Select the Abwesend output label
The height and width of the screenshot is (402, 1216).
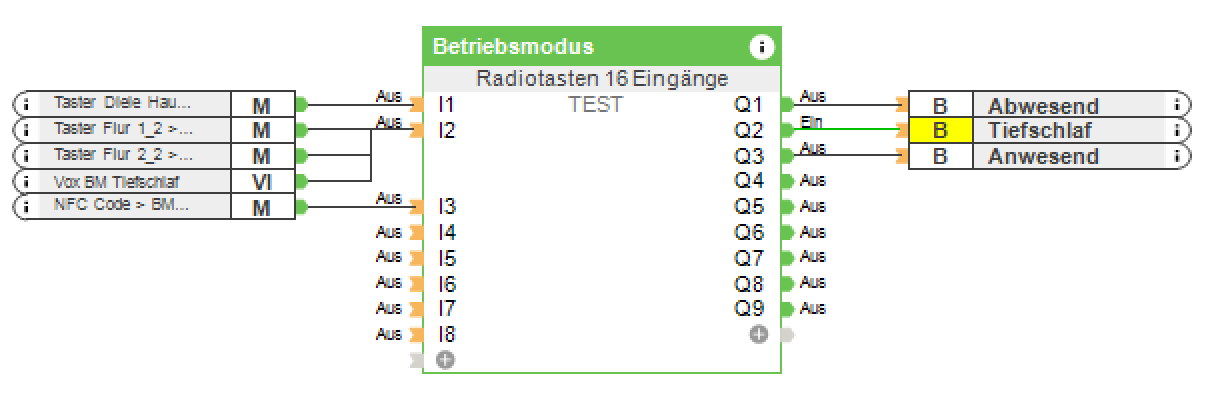[x=1043, y=105]
